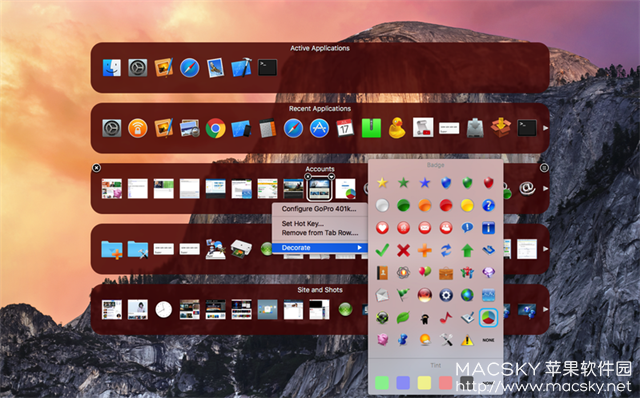The height and width of the screenshot is (398, 640).
Task: Select the yellow star badge
Action: (x=382, y=182)
